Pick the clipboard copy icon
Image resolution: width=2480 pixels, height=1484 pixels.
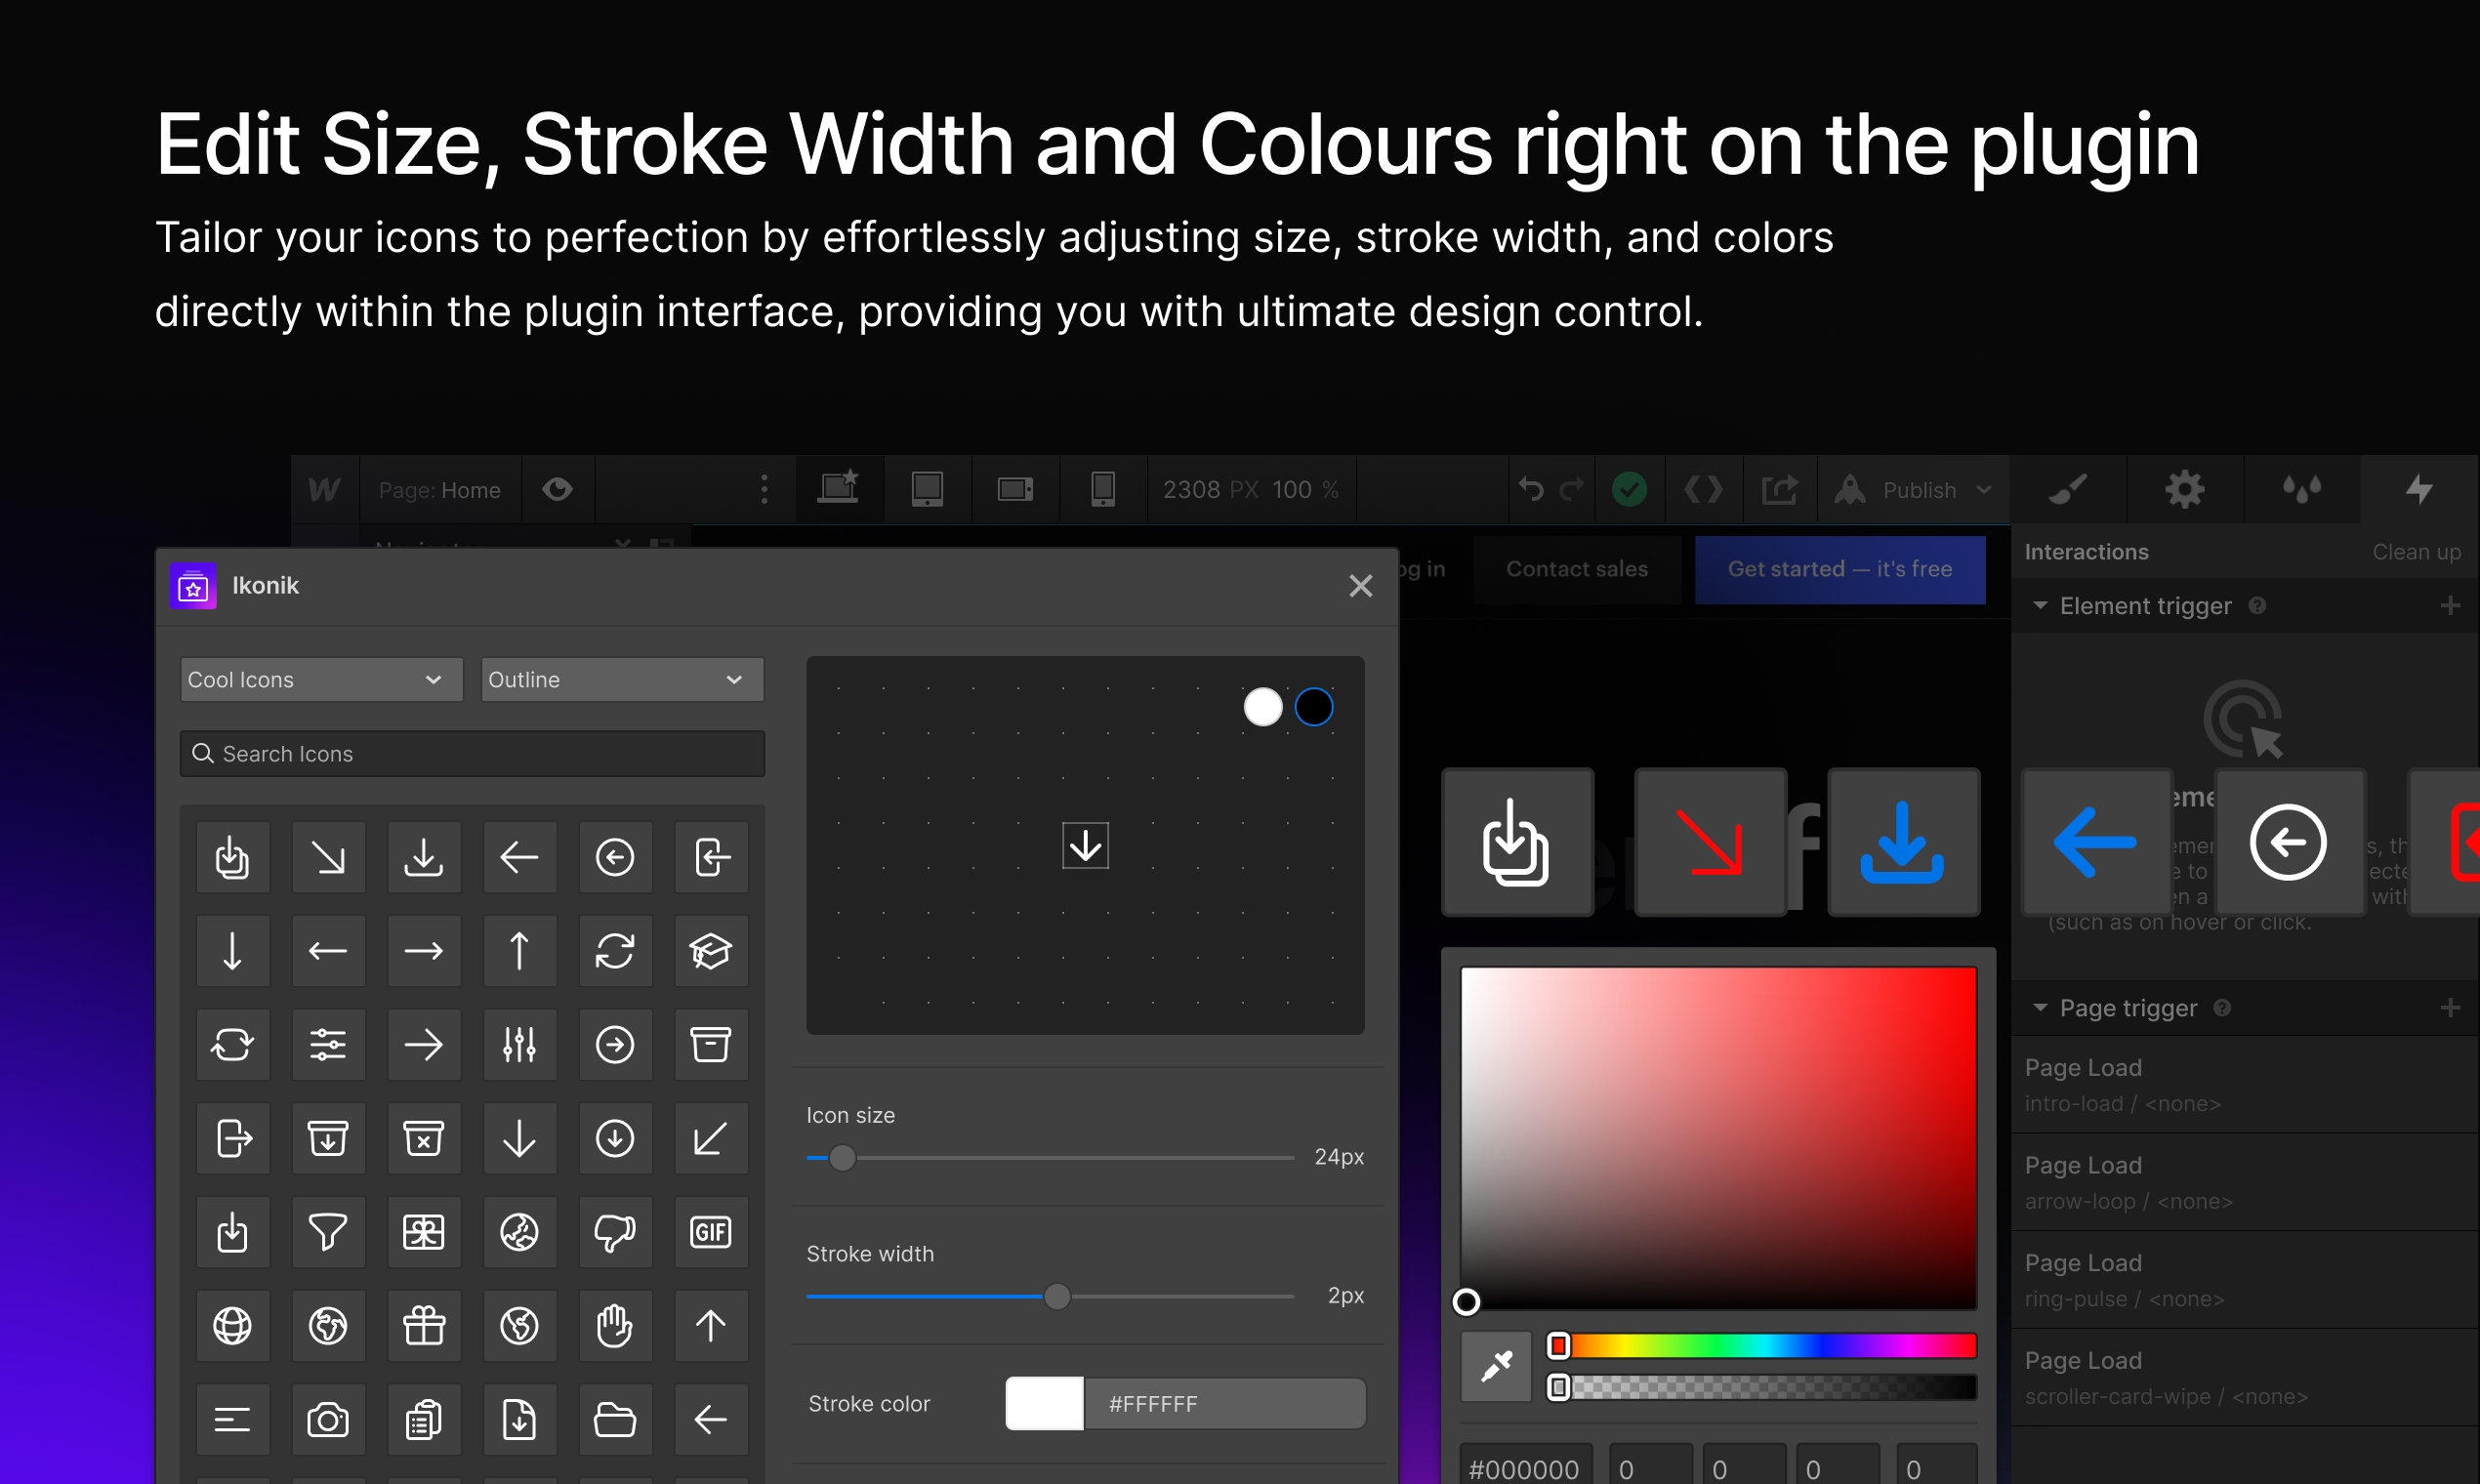[x=424, y=1419]
